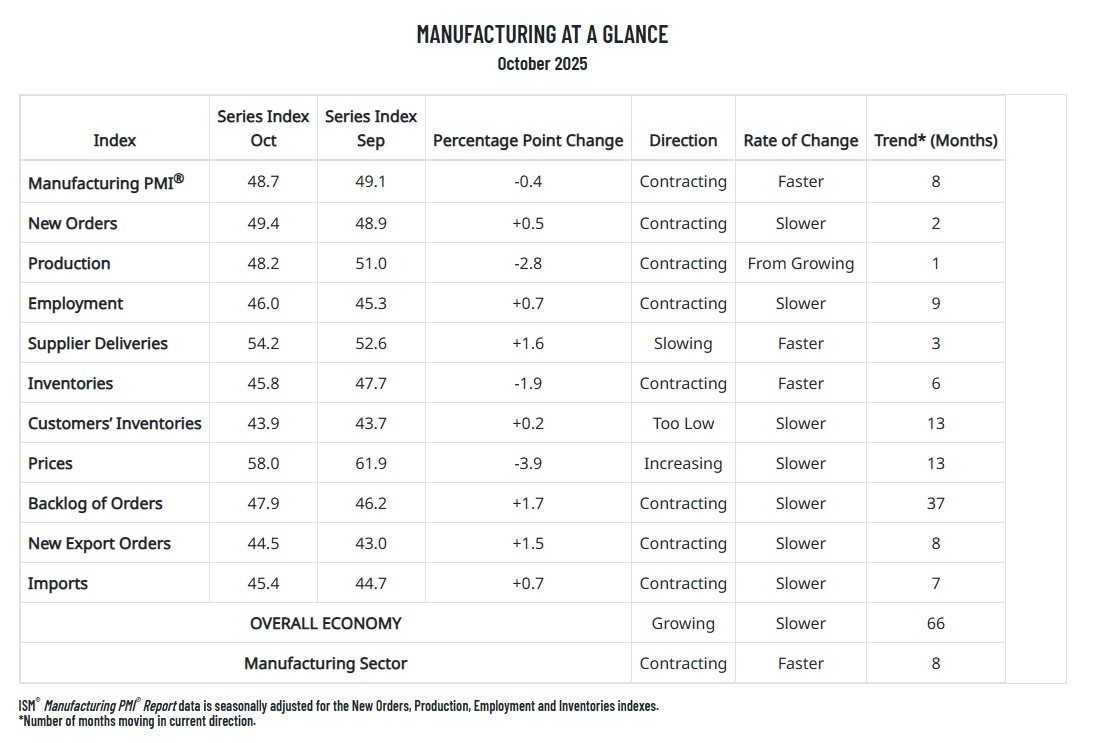The width and height of the screenshot is (1106, 743).
Task: Select the "Rate of Change" header
Action: [x=800, y=141]
